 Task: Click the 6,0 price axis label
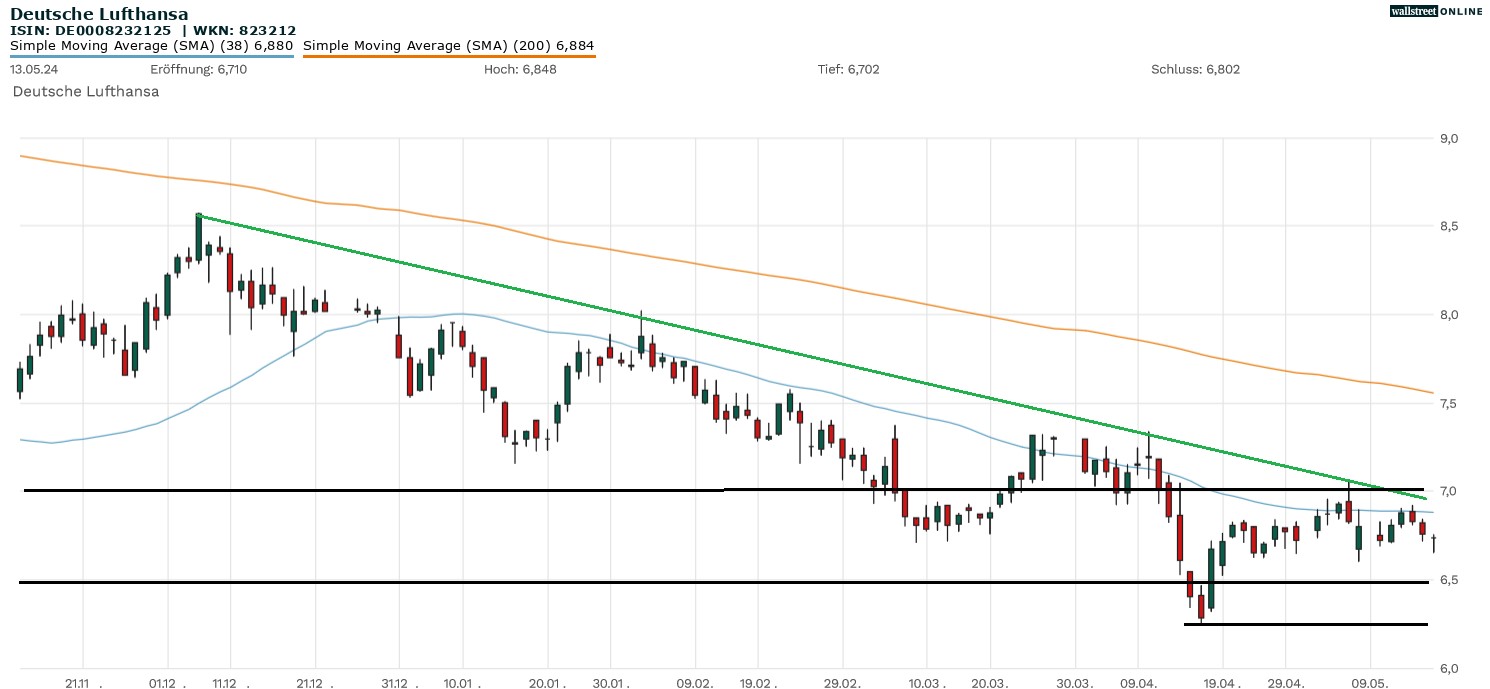pyautogui.click(x=1448, y=668)
